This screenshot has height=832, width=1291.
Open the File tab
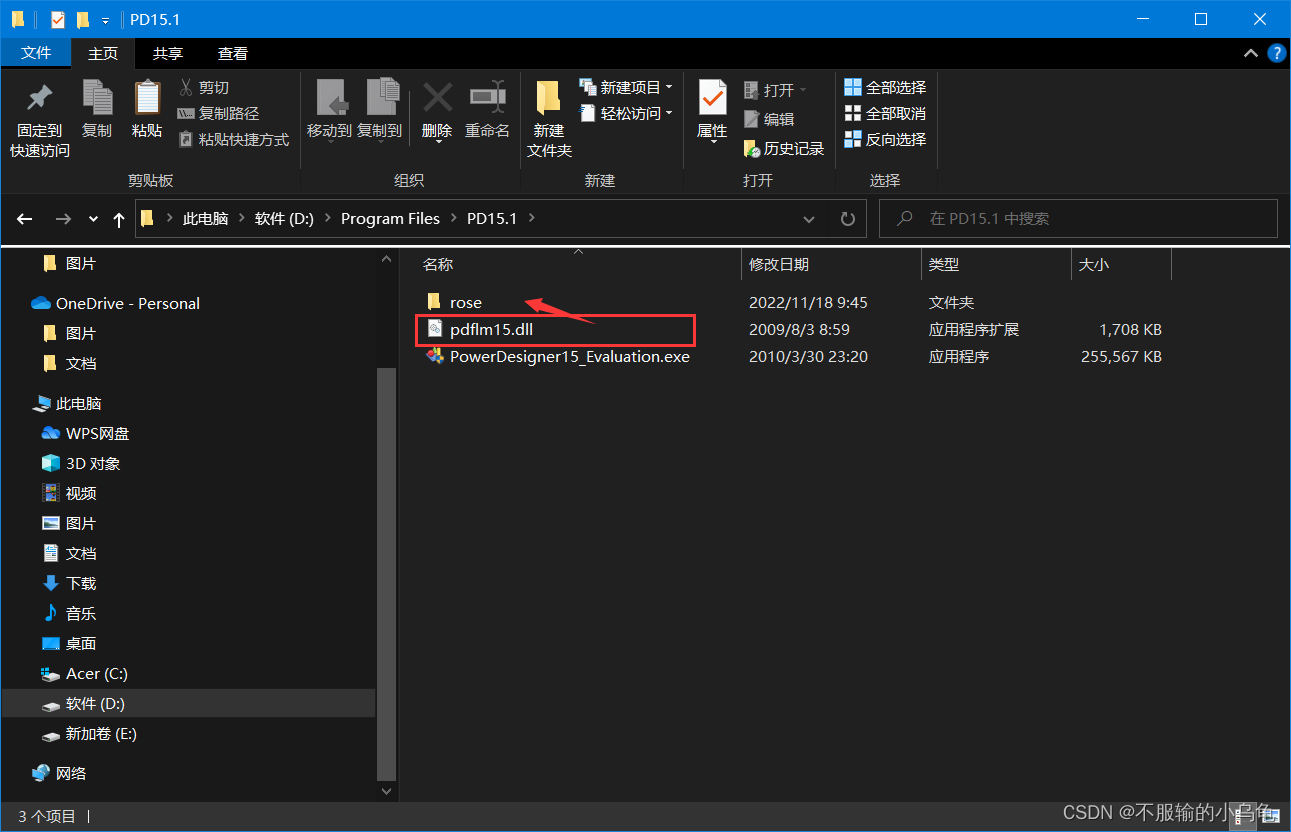pos(36,53)
